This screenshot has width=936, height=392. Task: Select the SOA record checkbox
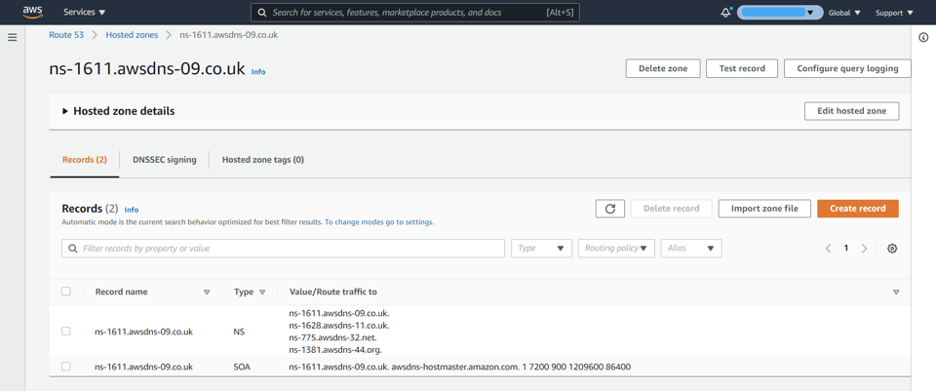pyautogui.click(x=66, y=367)
